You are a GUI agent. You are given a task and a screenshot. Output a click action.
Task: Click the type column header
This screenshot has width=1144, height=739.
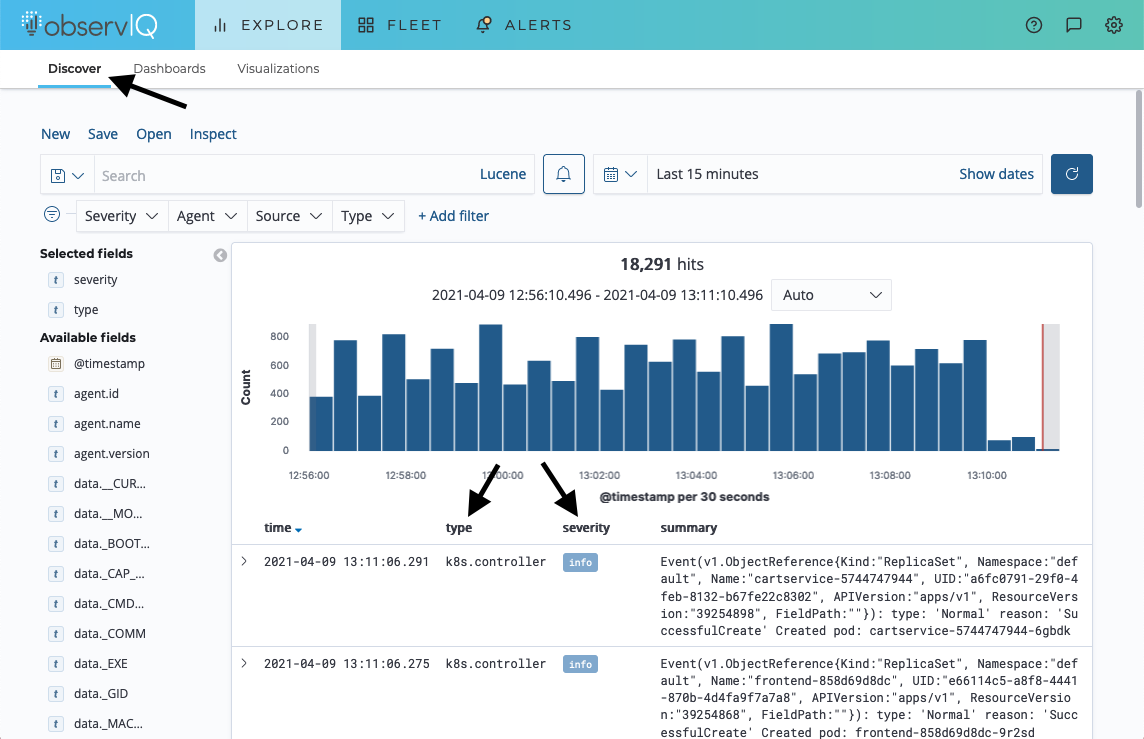pyautogui.click(x=459, y=527)
